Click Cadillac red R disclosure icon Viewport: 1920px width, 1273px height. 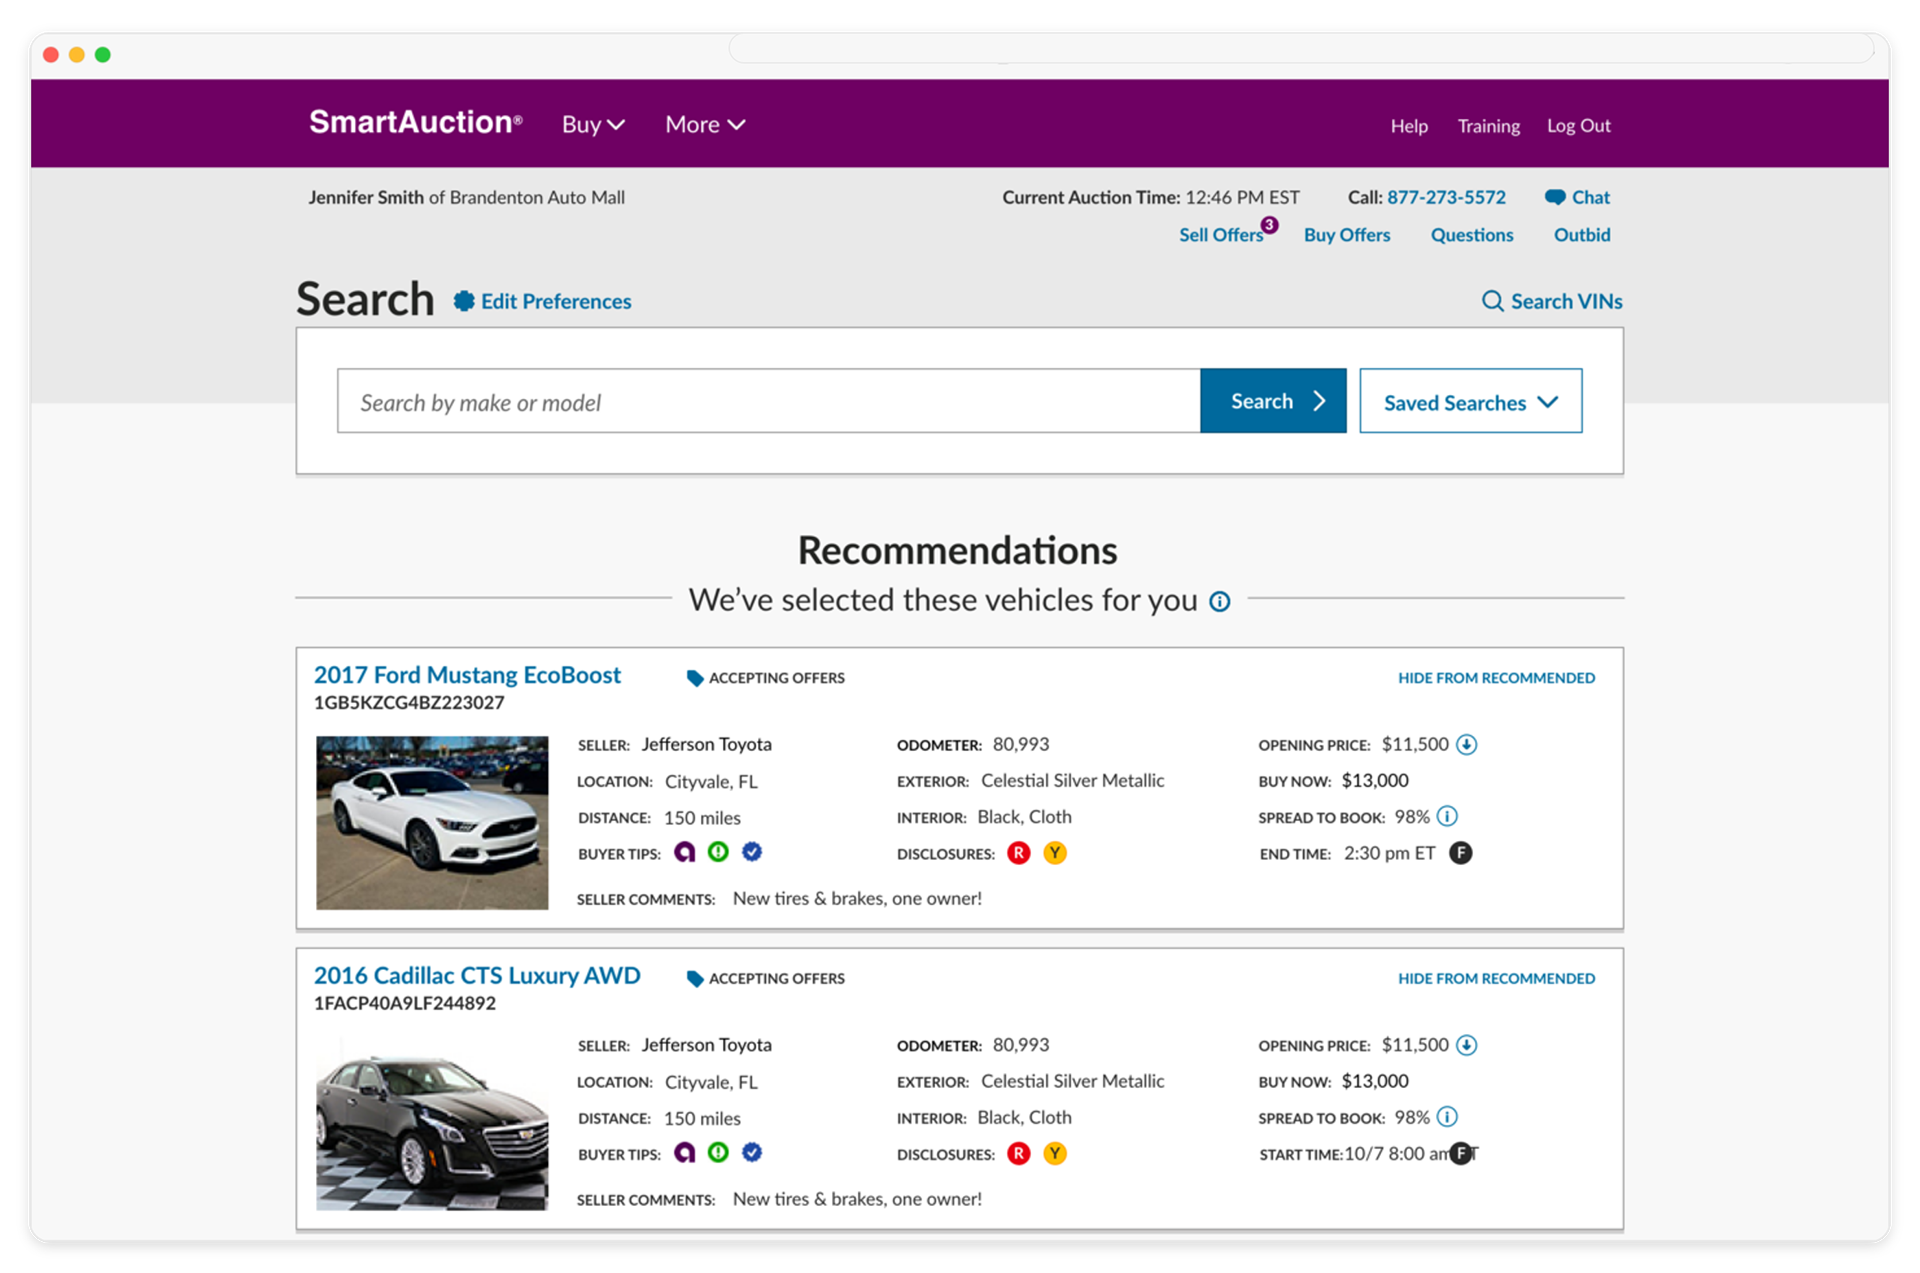click(1018, 1154)
